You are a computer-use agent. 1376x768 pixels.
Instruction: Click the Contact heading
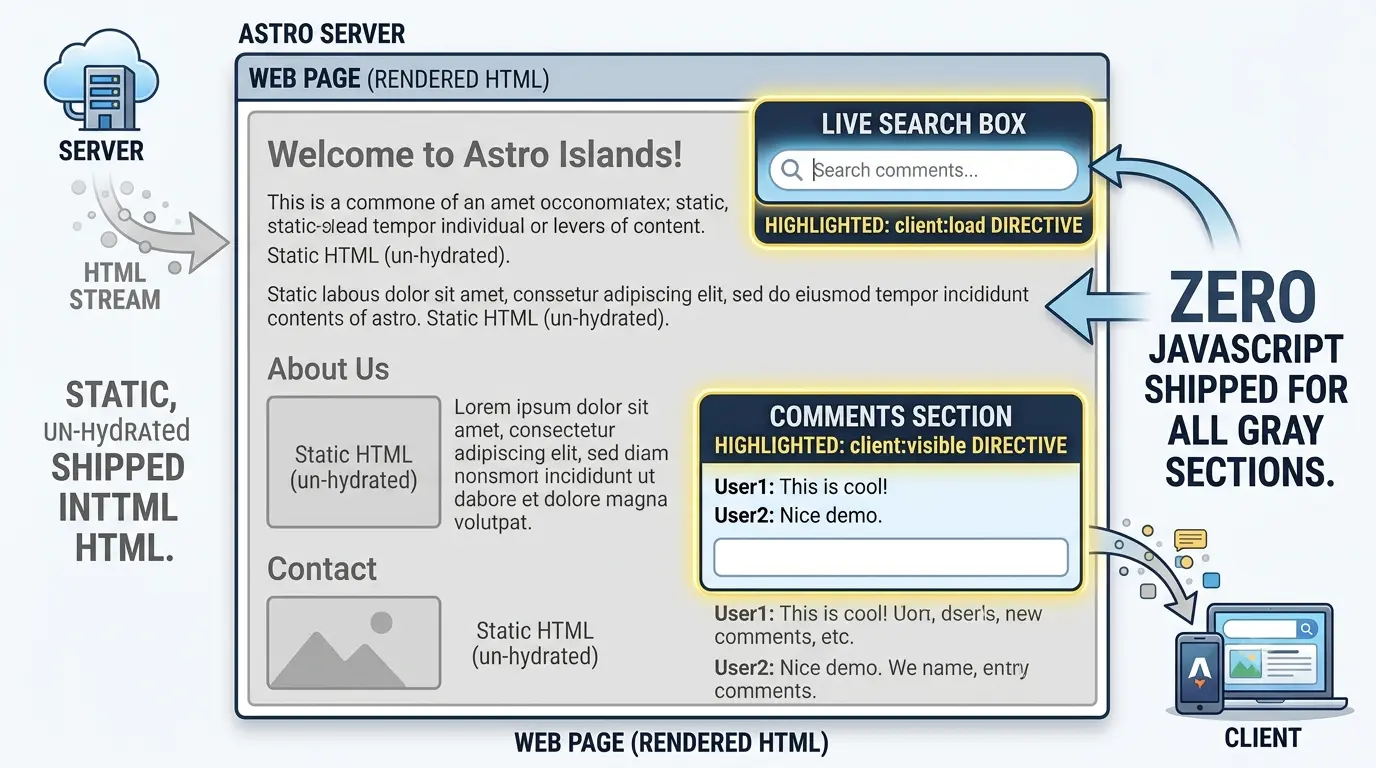pyautogui.click(x=322, y=569)
